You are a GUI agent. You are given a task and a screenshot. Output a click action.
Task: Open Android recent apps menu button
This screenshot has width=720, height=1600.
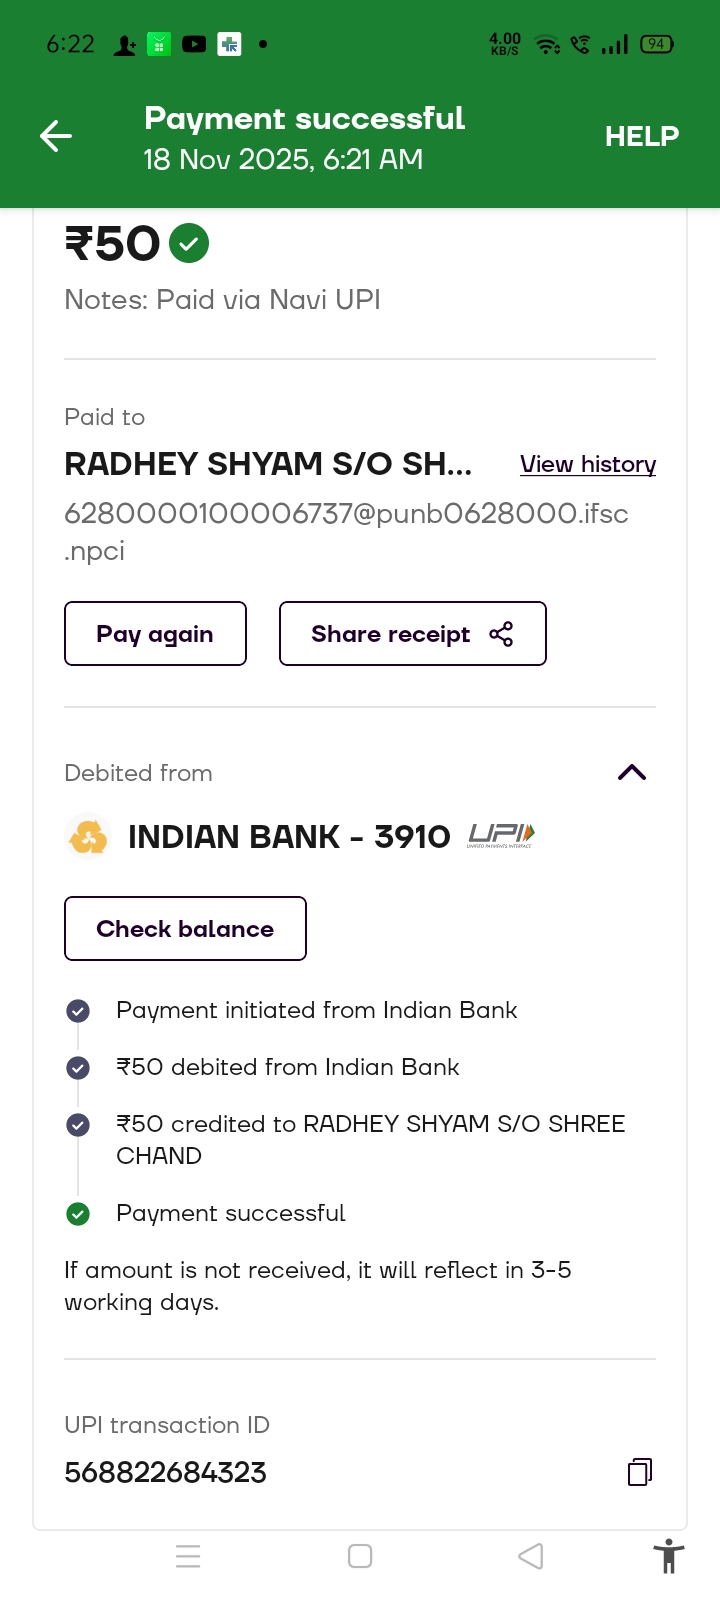coord(188,1556)
